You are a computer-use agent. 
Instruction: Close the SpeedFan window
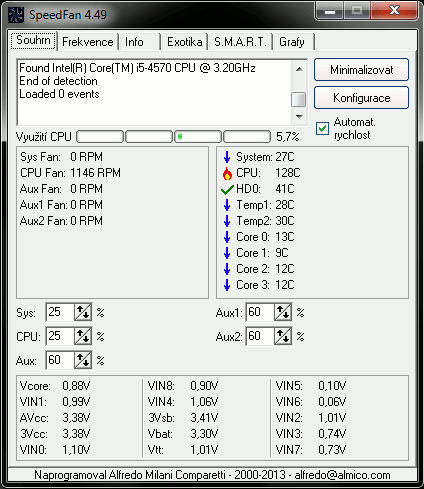tap(395, 11)
